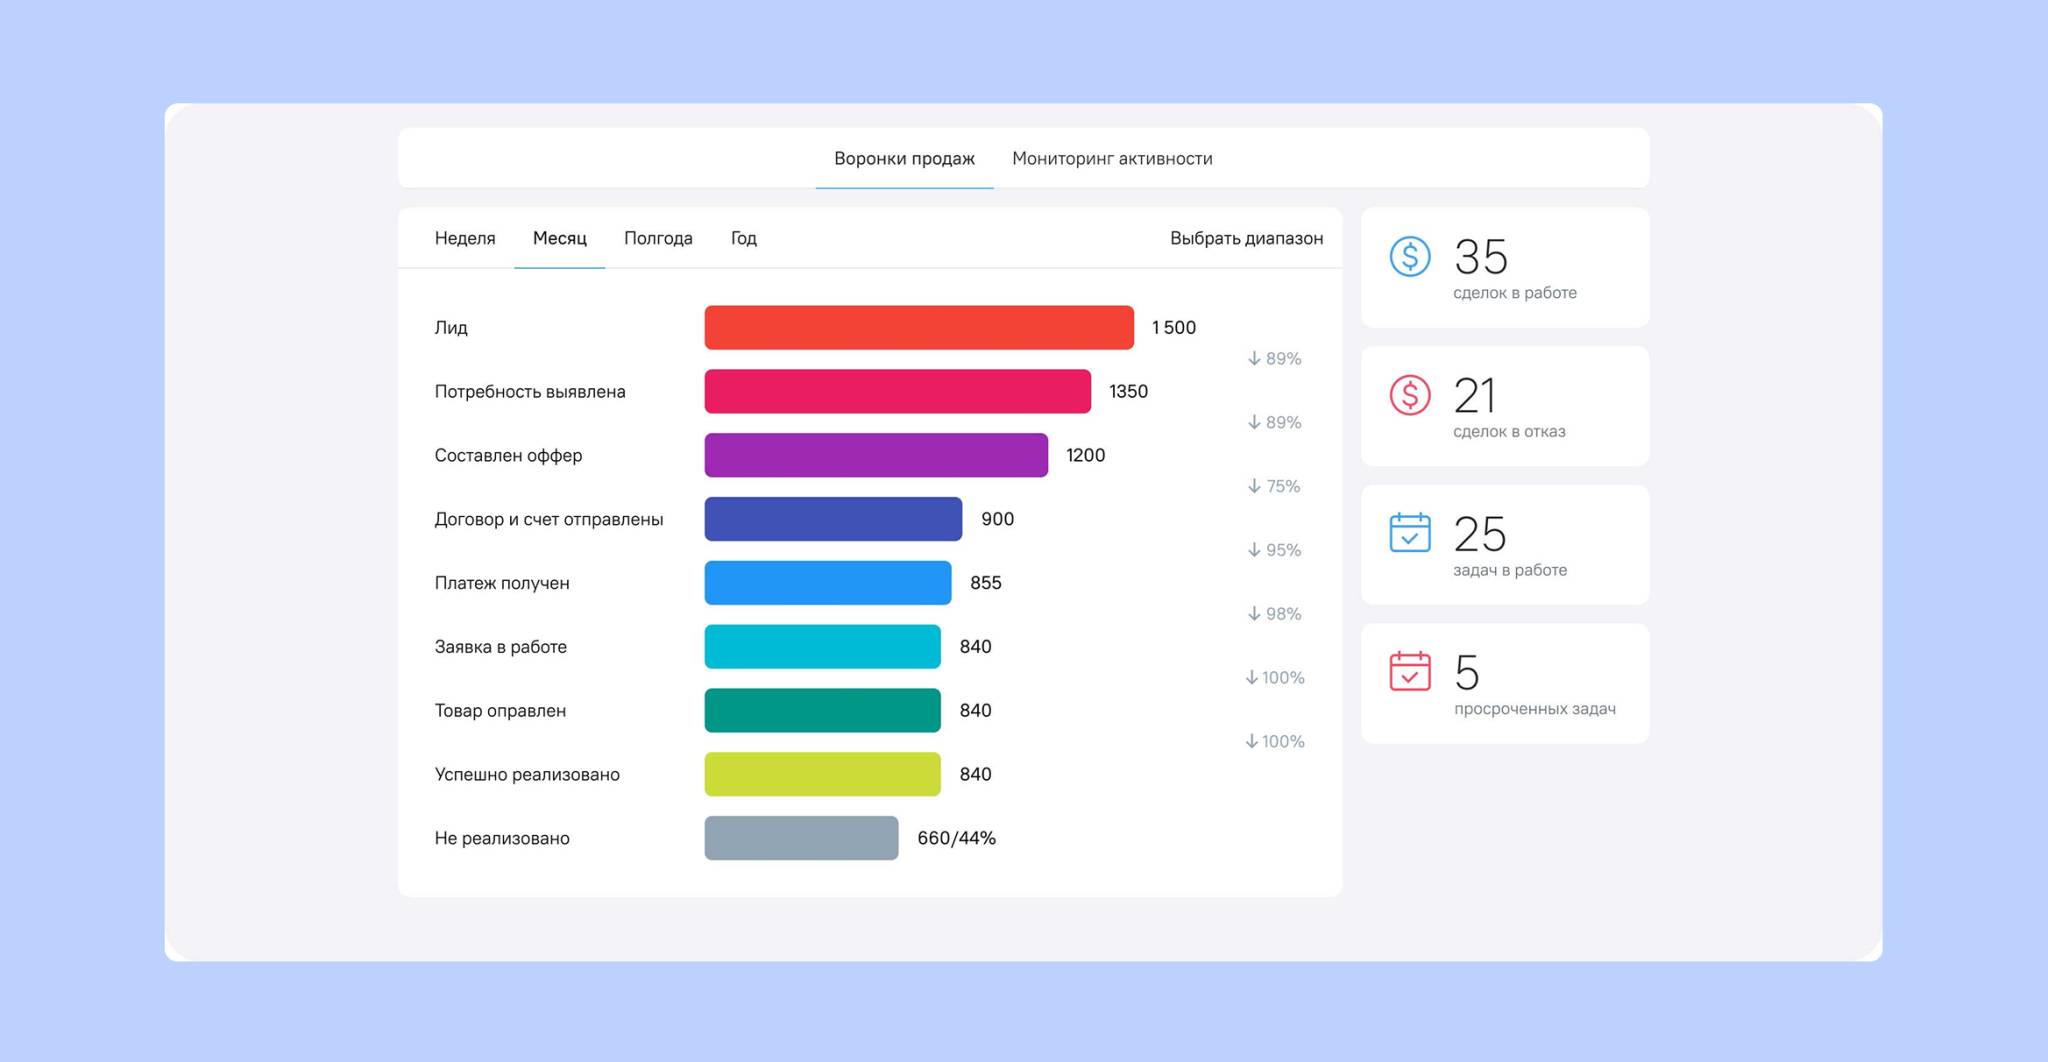2048x1062 pixels.
Task: Switch period to Год
Action: point(743,238)
